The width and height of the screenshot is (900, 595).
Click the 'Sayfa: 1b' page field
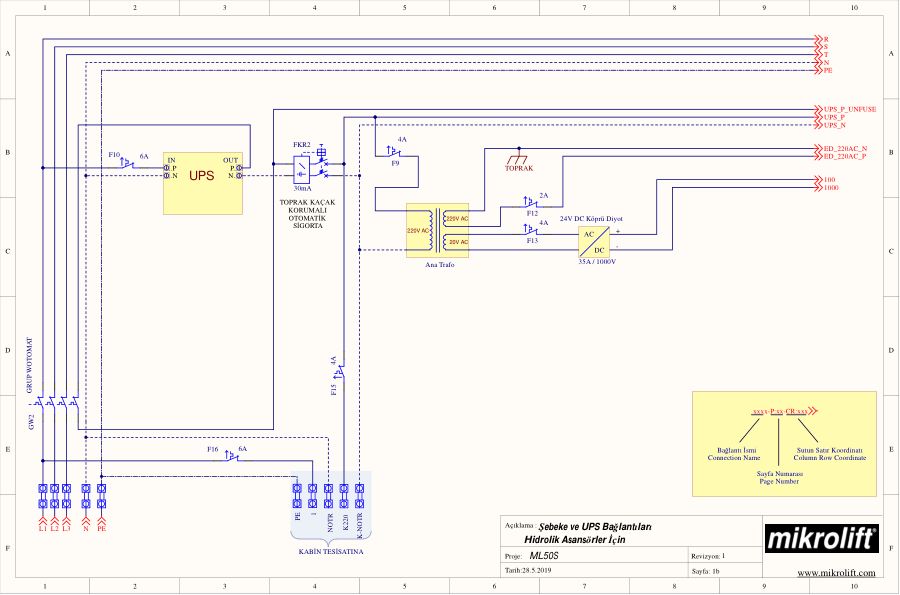(705, 571)
